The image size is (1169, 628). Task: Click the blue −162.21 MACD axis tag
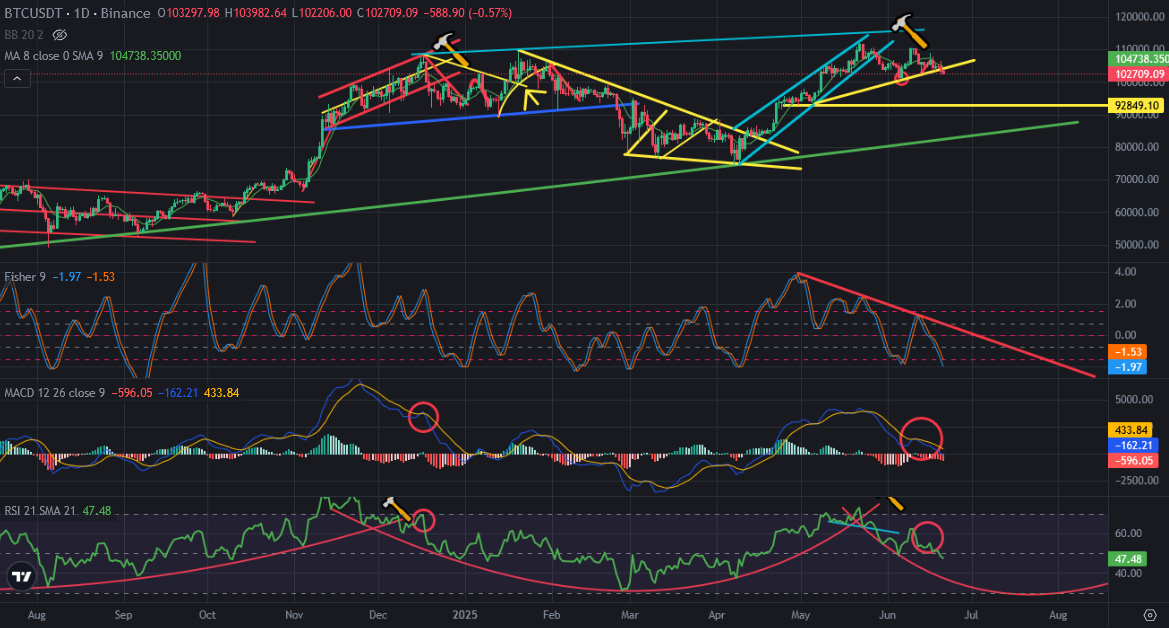pyautogui.click(x=1134, y=445)
